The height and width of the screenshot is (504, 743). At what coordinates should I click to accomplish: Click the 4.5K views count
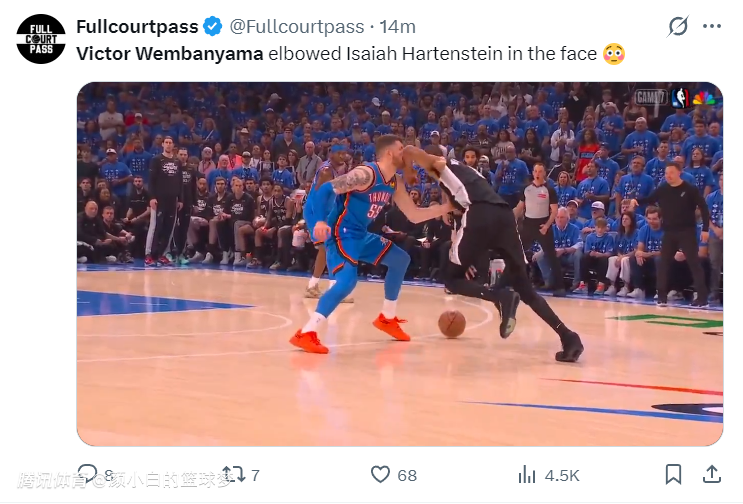coord(562,476)
